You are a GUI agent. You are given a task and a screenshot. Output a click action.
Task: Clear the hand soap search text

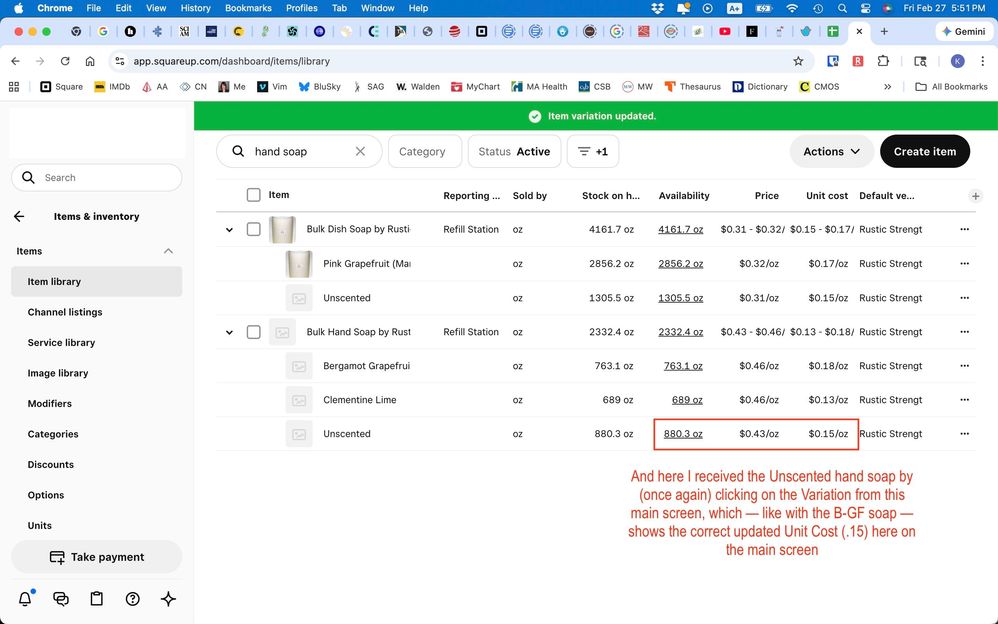[360, 152]
